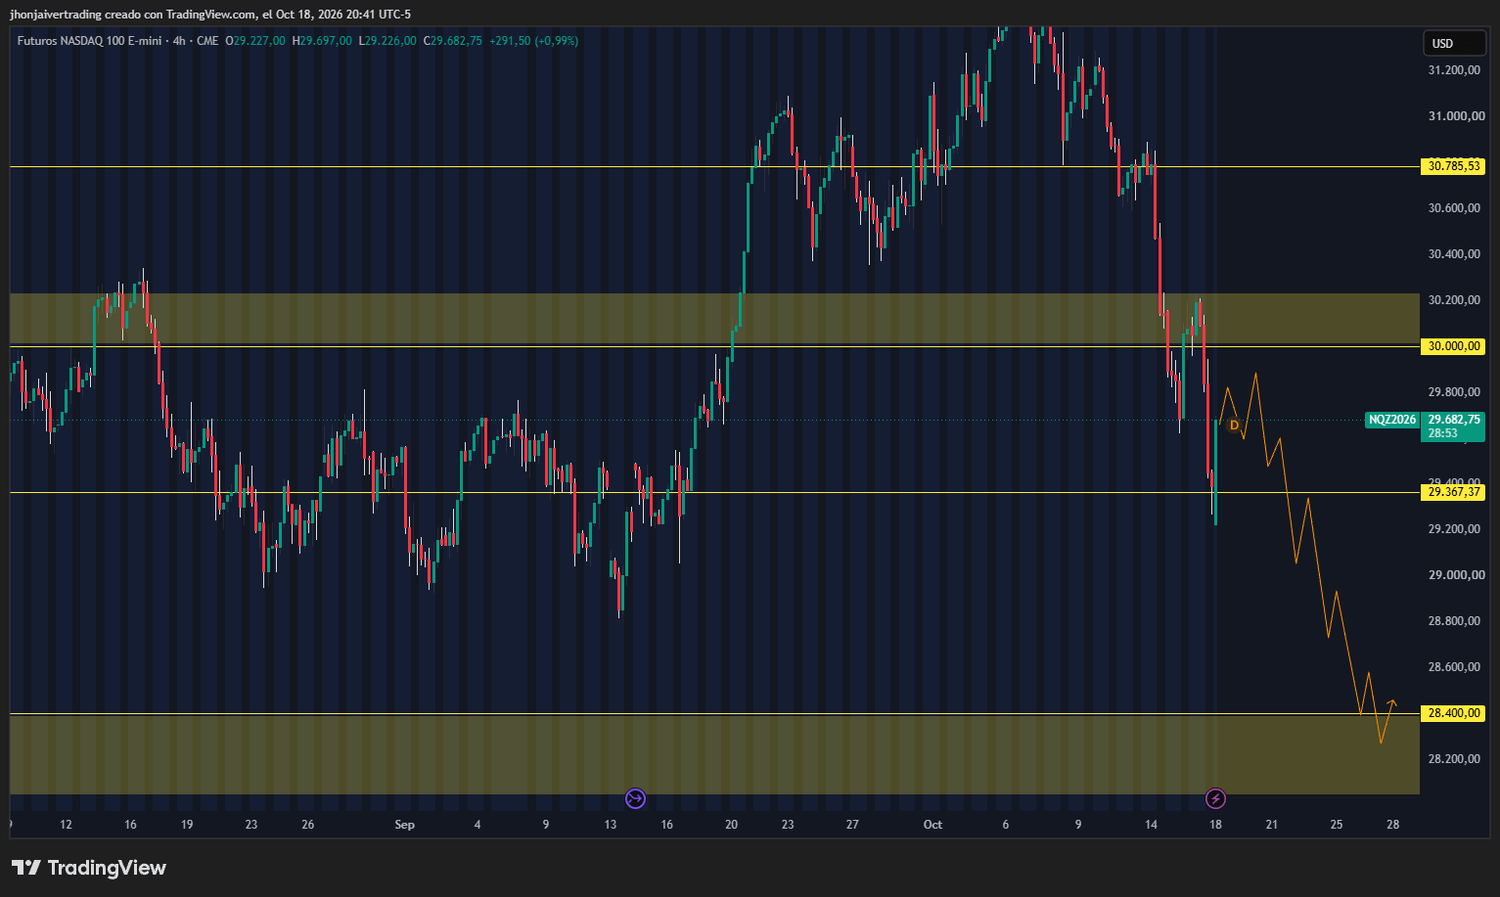
Task: Click the high value H29.697,00
Action: coord(322,41)
